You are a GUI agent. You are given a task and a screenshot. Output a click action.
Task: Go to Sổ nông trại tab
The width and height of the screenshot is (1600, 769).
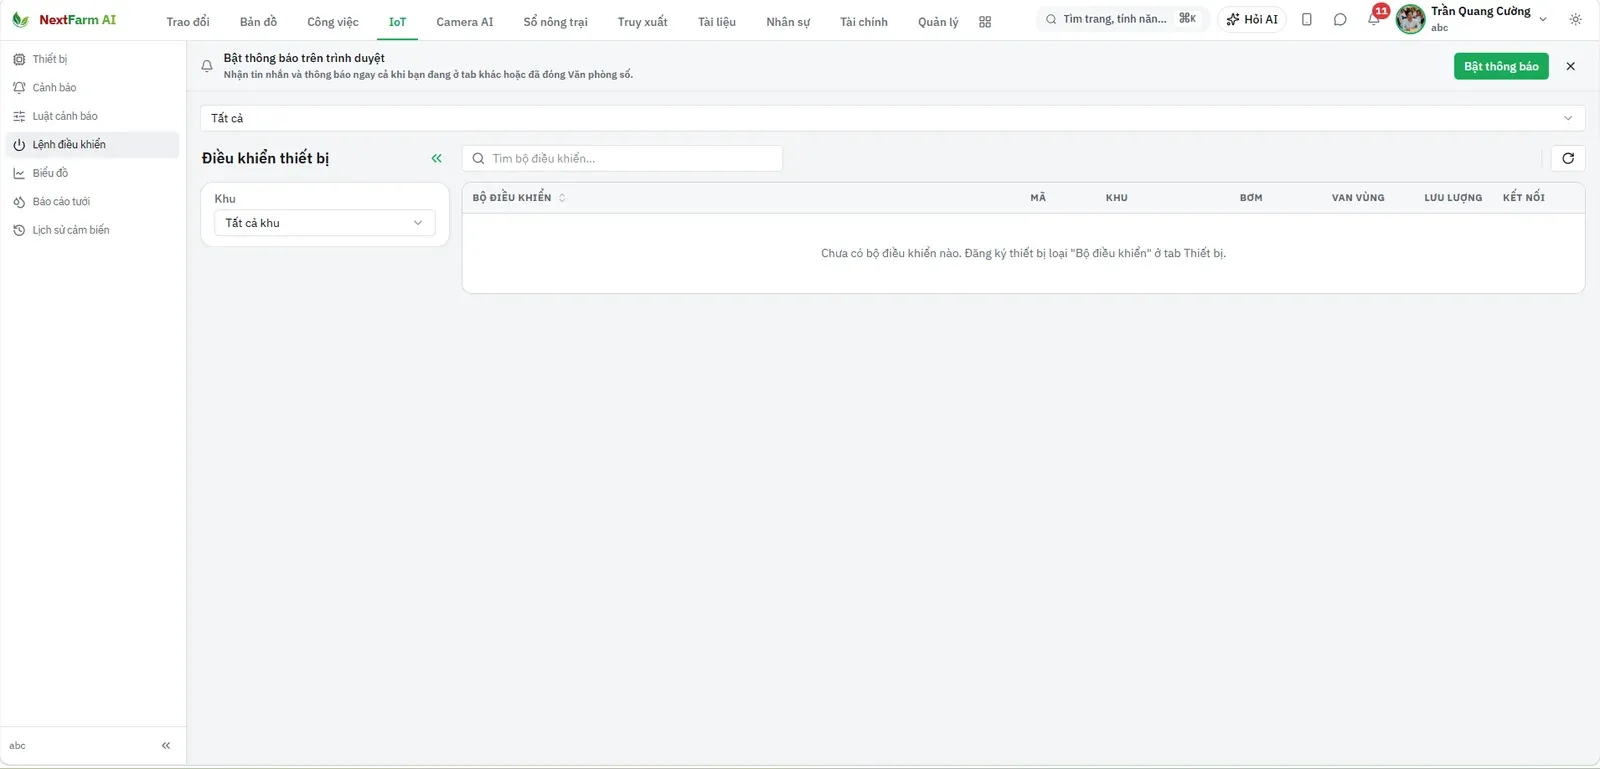pos(556,22)
